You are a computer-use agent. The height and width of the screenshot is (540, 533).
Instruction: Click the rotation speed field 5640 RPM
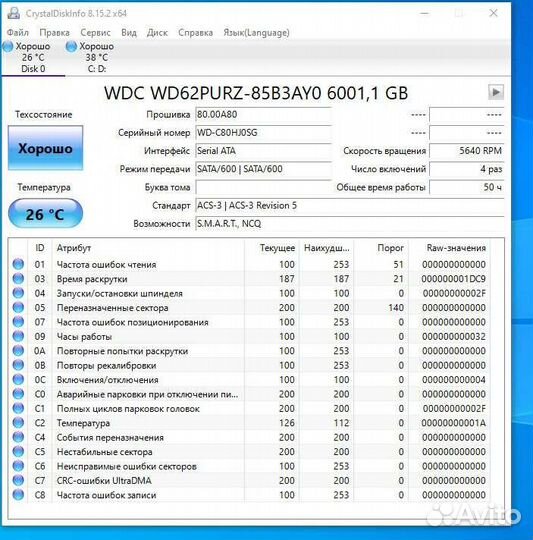click(x=467, y=151)
